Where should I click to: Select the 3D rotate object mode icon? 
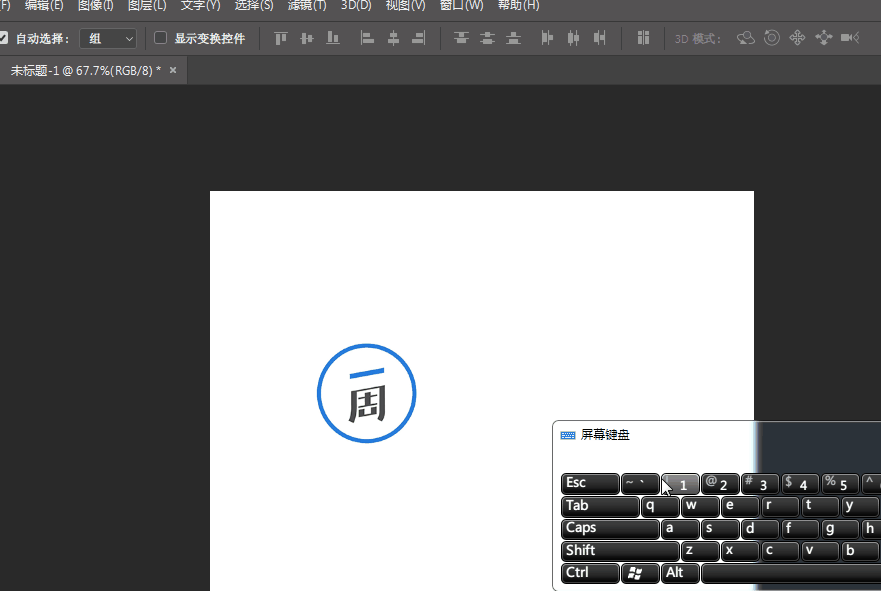(746, 38)
